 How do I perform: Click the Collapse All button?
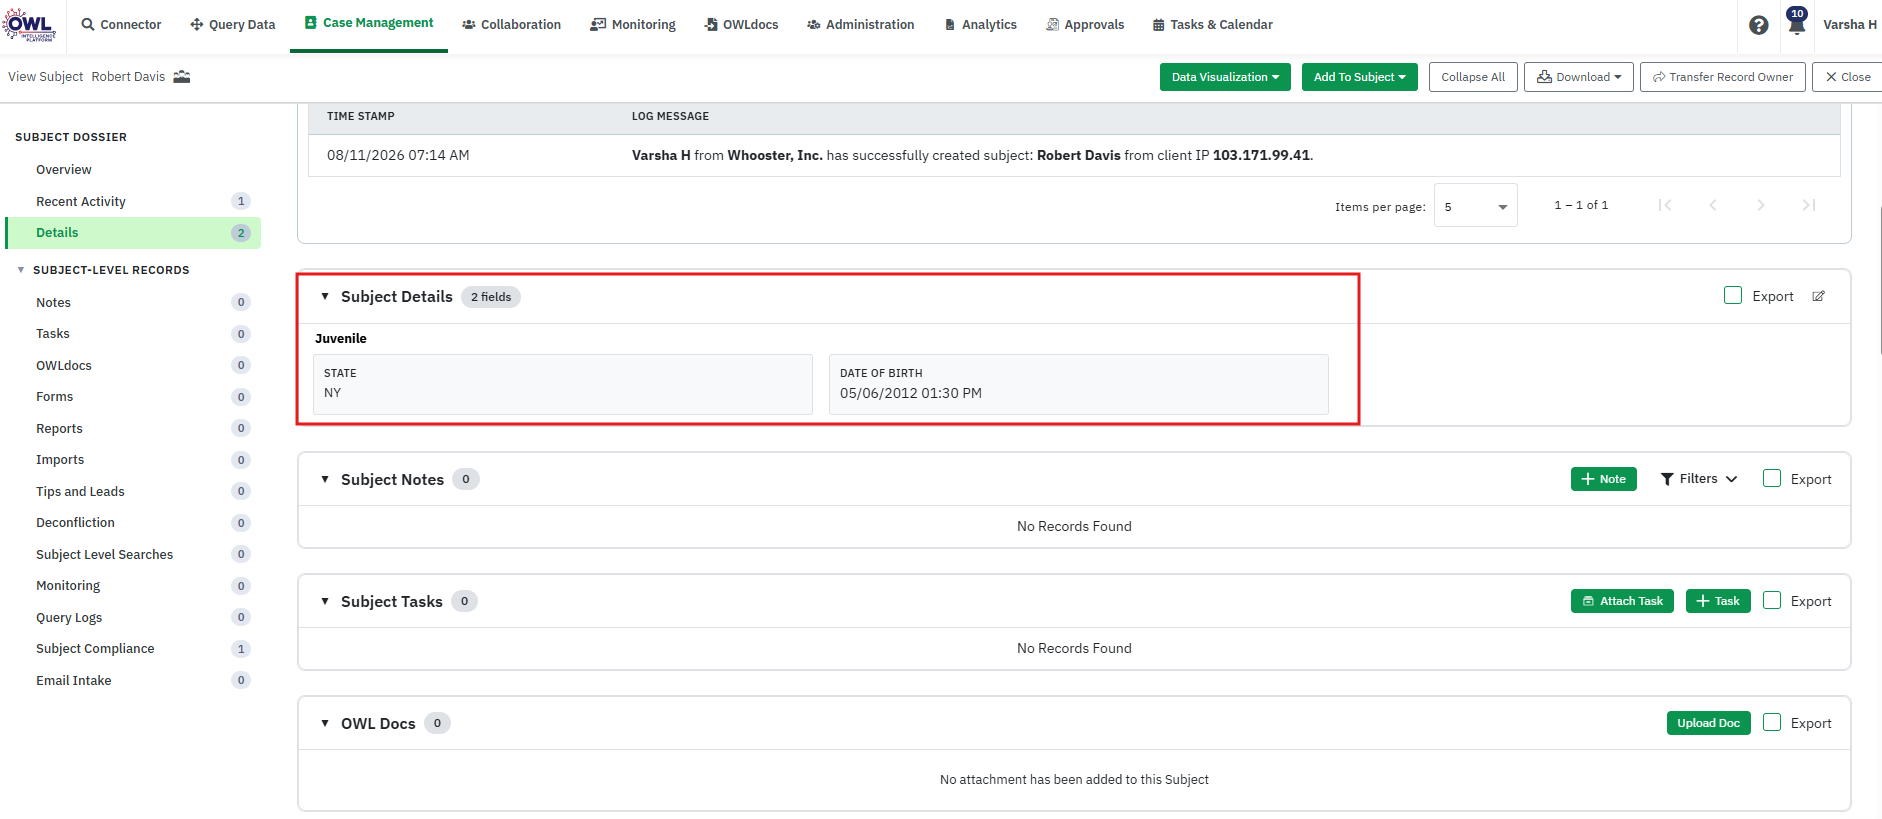pyautogui.click(x=1473, y=77)
